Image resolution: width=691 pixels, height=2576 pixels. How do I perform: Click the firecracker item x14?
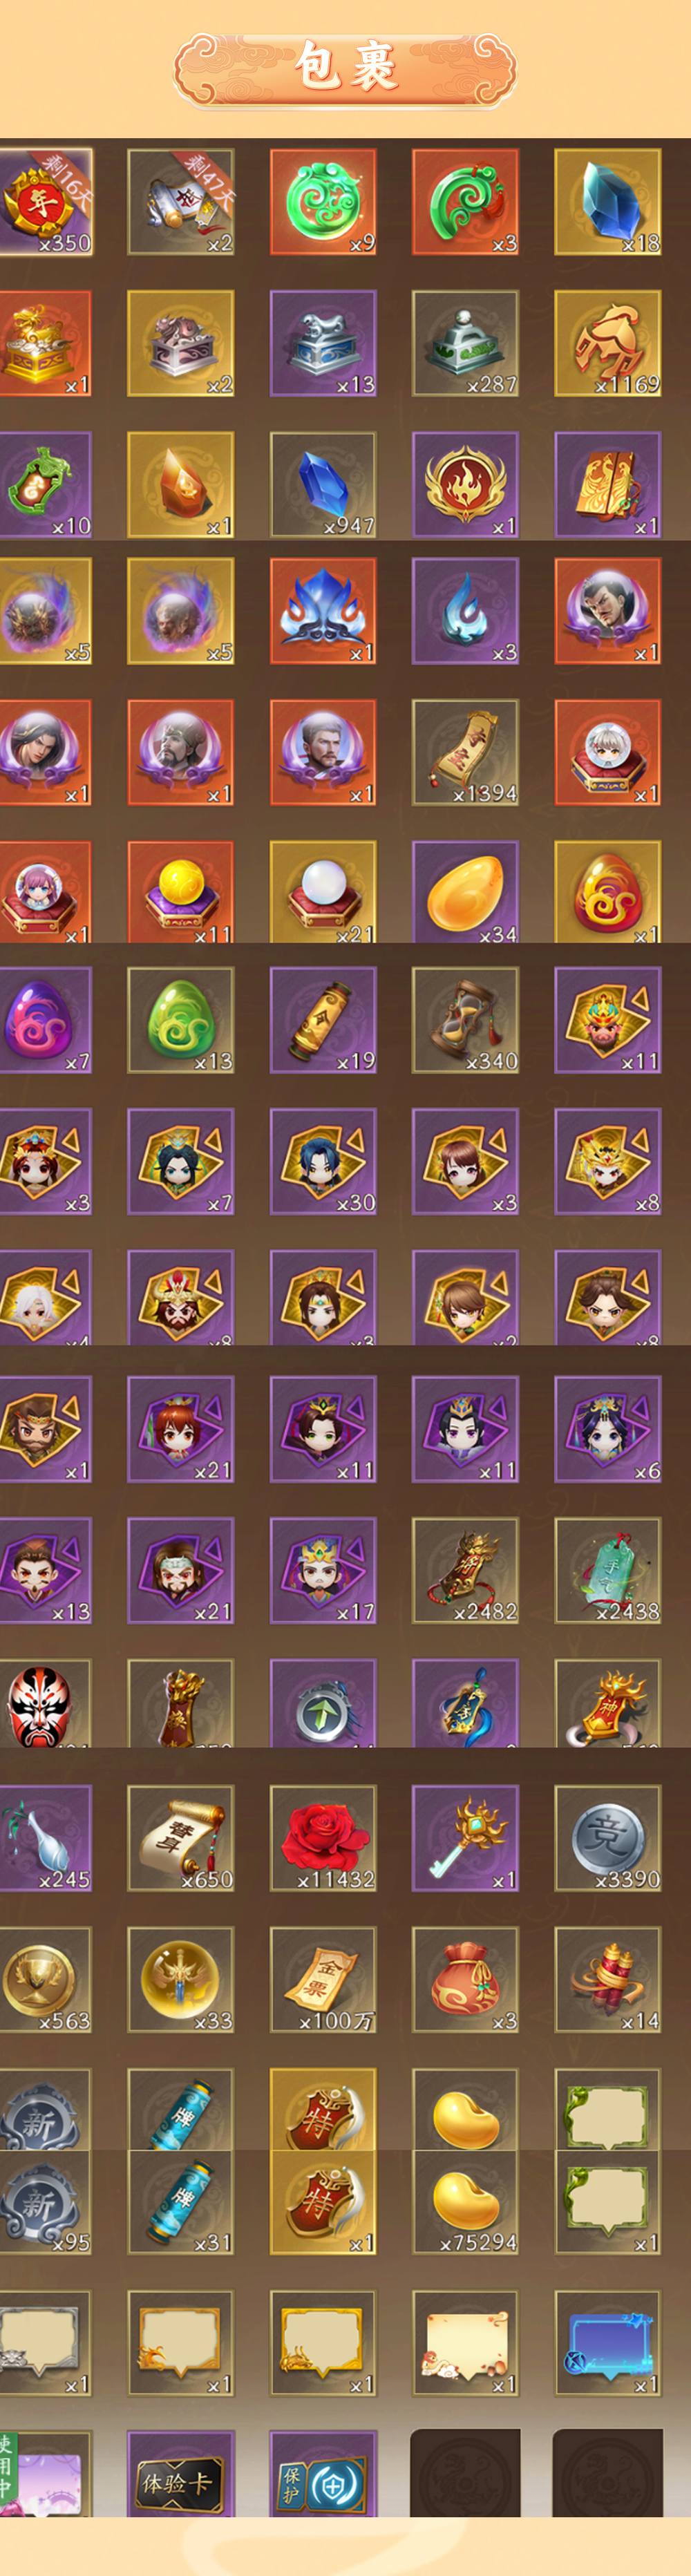(607, 1980)
